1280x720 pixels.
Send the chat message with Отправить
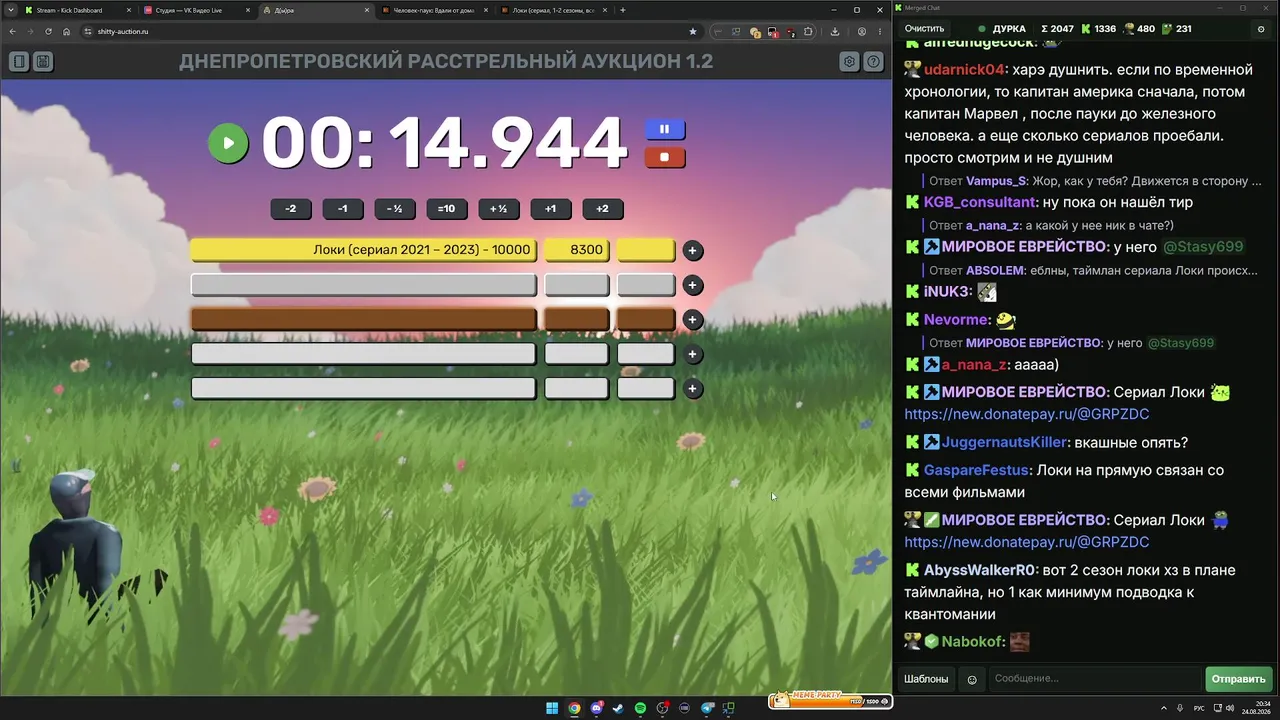pos(1238,679)
